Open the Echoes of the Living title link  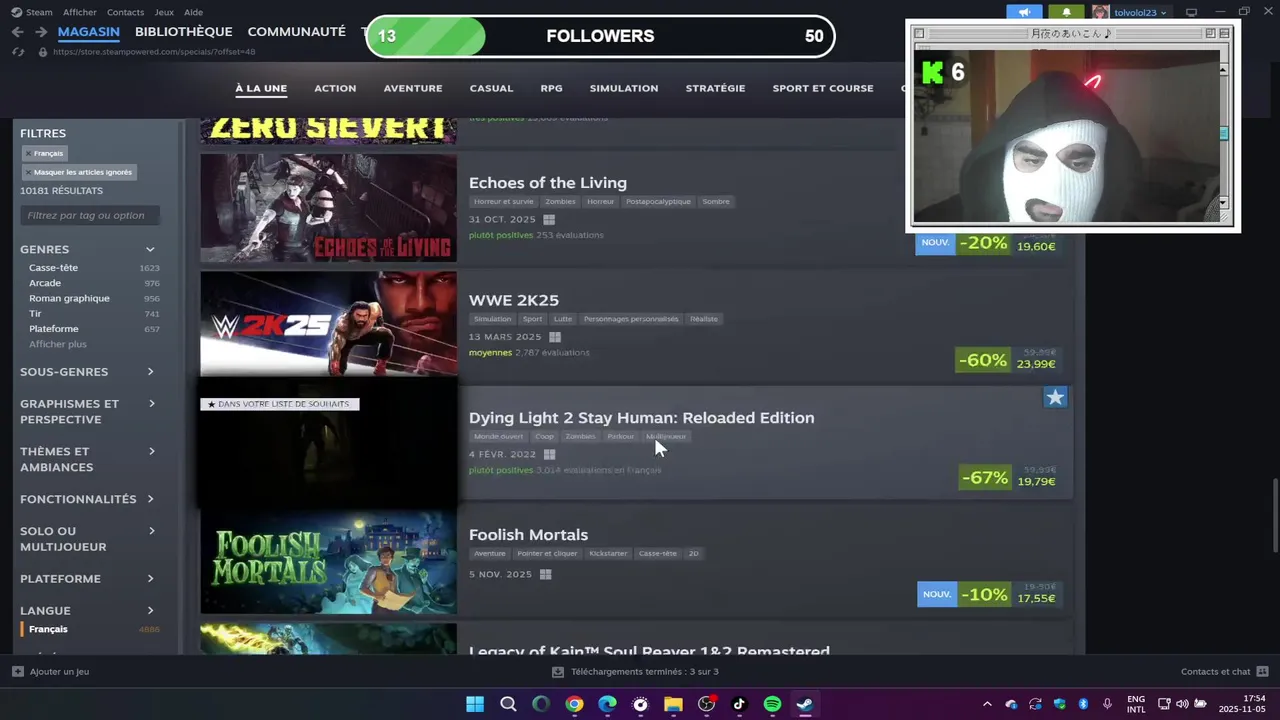(548, 183)
